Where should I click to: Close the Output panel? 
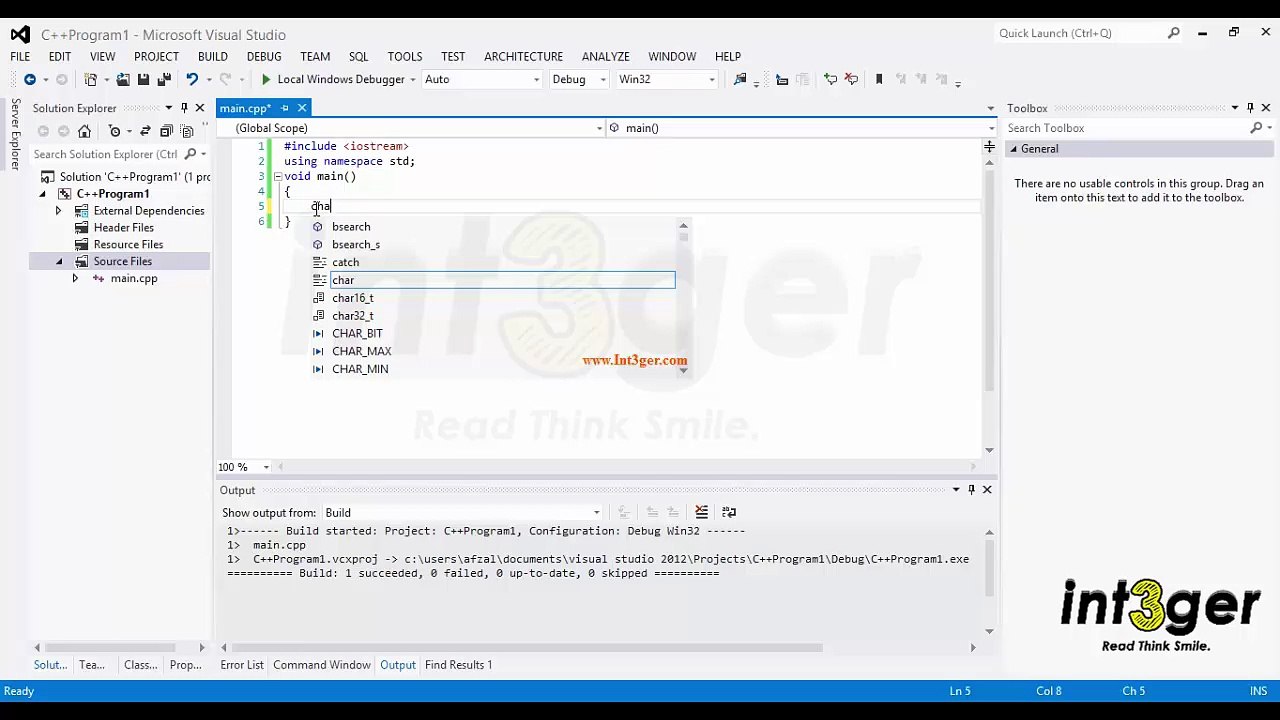(x=986, y=490)
